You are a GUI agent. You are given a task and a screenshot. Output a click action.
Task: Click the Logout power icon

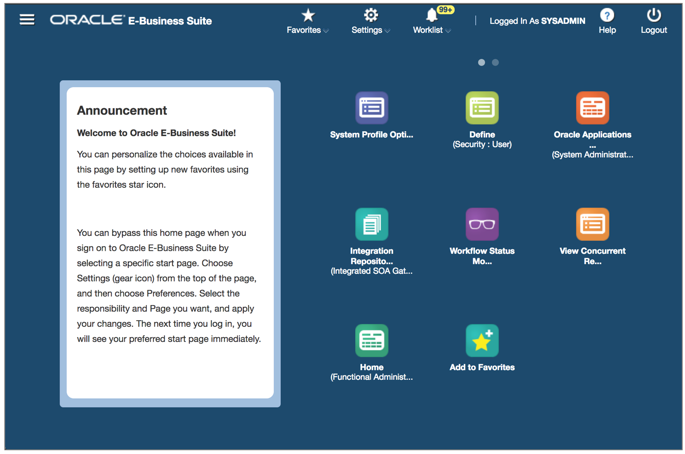[x=654, y=15]
